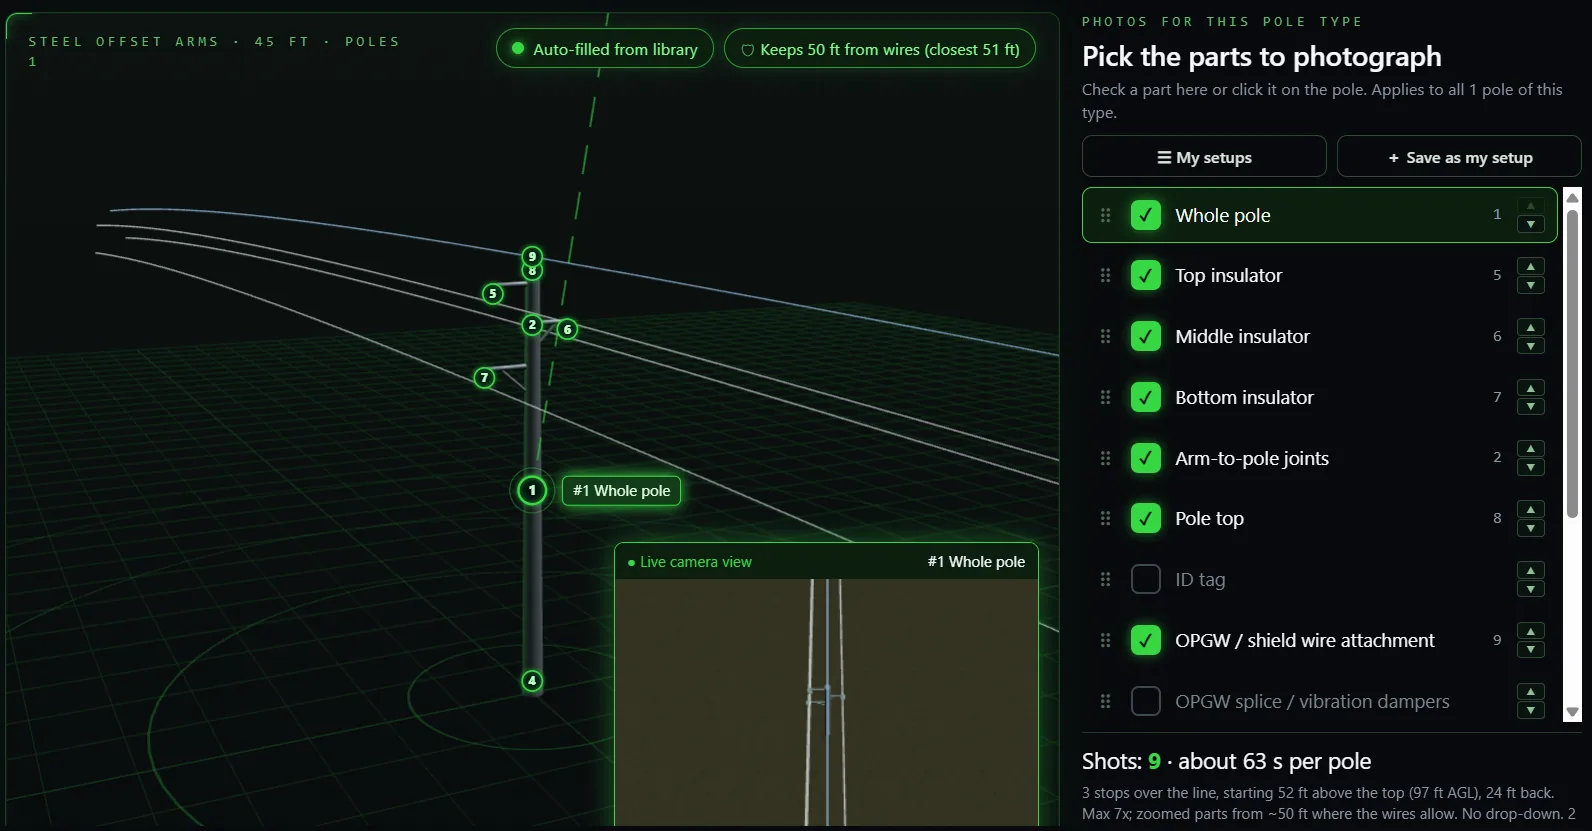The width and height of the screenshot is (1592, 831).
Task: Move Whole pole down in order
Action: click(1531, 225)
